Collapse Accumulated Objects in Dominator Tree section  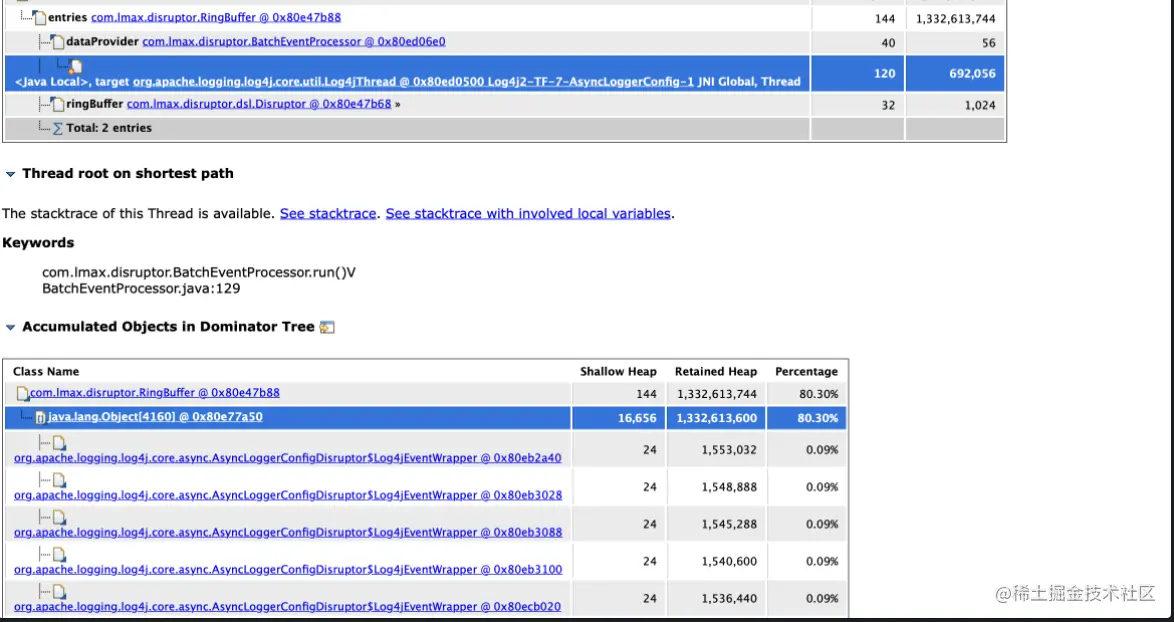pos(10,327)
